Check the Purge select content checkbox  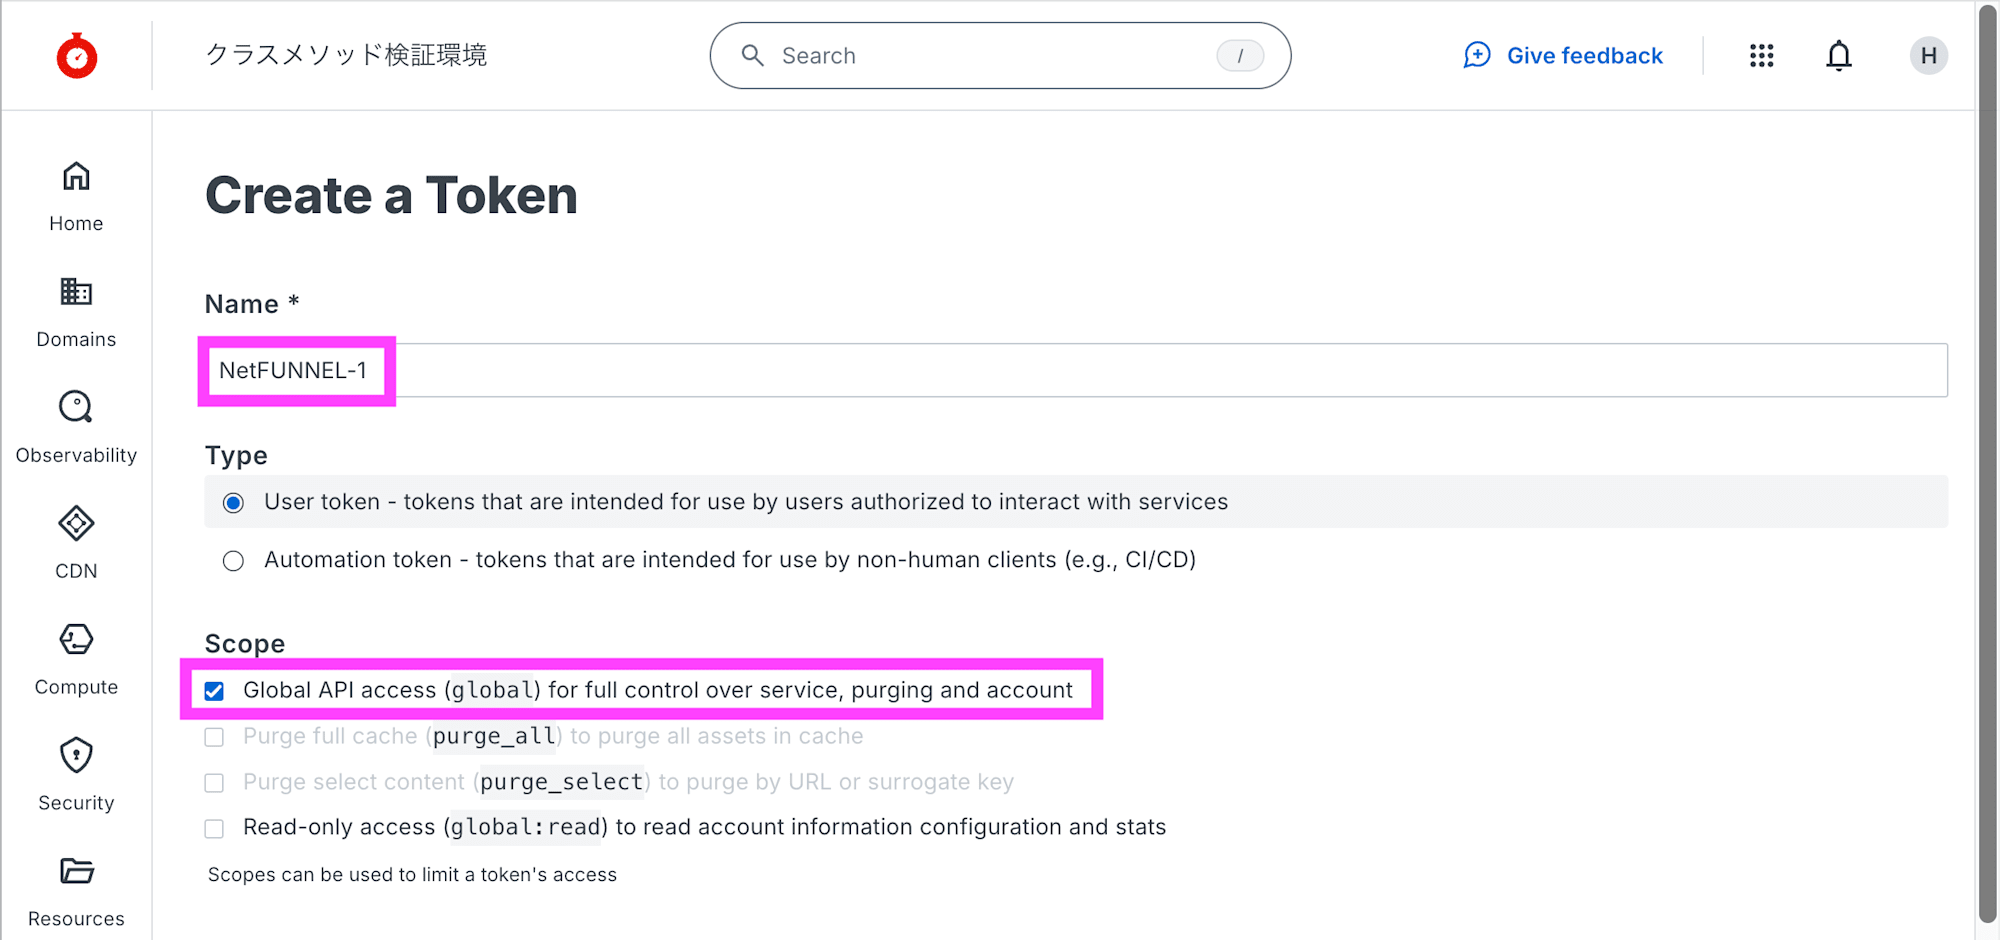pos(214,783)
